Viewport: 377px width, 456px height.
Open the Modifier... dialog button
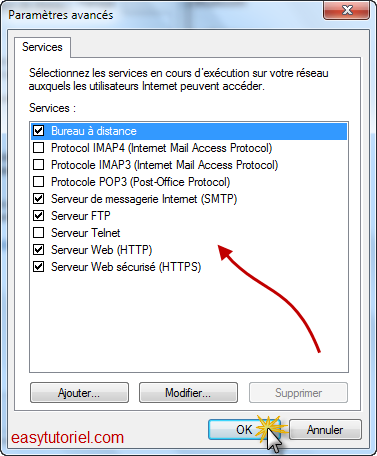188,393
